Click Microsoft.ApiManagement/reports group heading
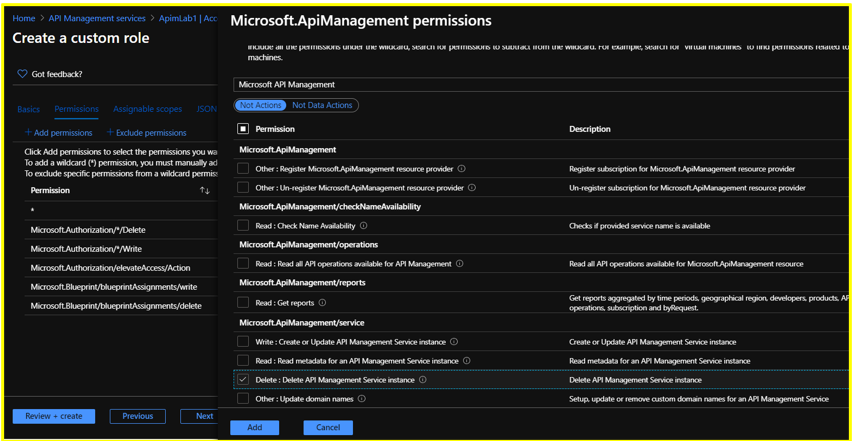Screen dimensions: 853x444 (x=302, y=282)
